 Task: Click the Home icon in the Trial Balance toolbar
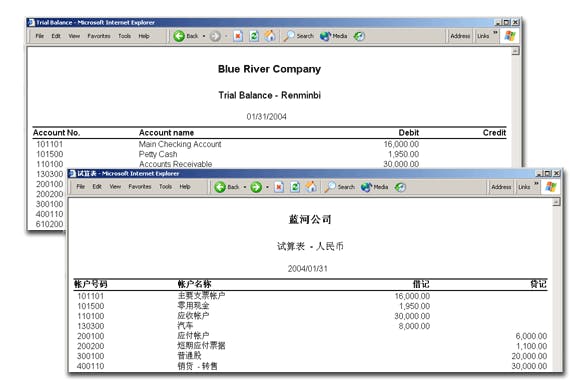coord(270,36)
